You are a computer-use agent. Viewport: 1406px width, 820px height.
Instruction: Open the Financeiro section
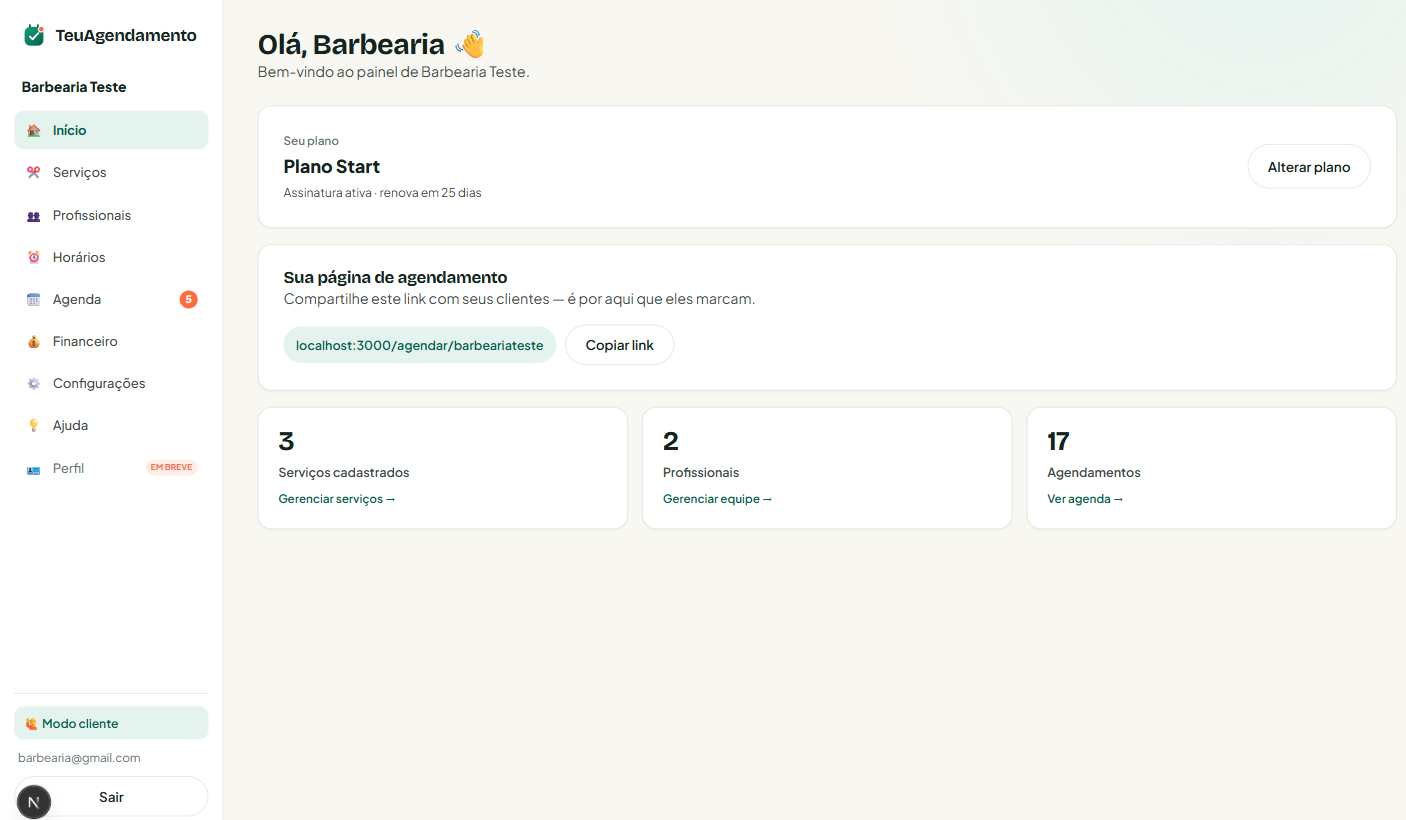point(111,341)
